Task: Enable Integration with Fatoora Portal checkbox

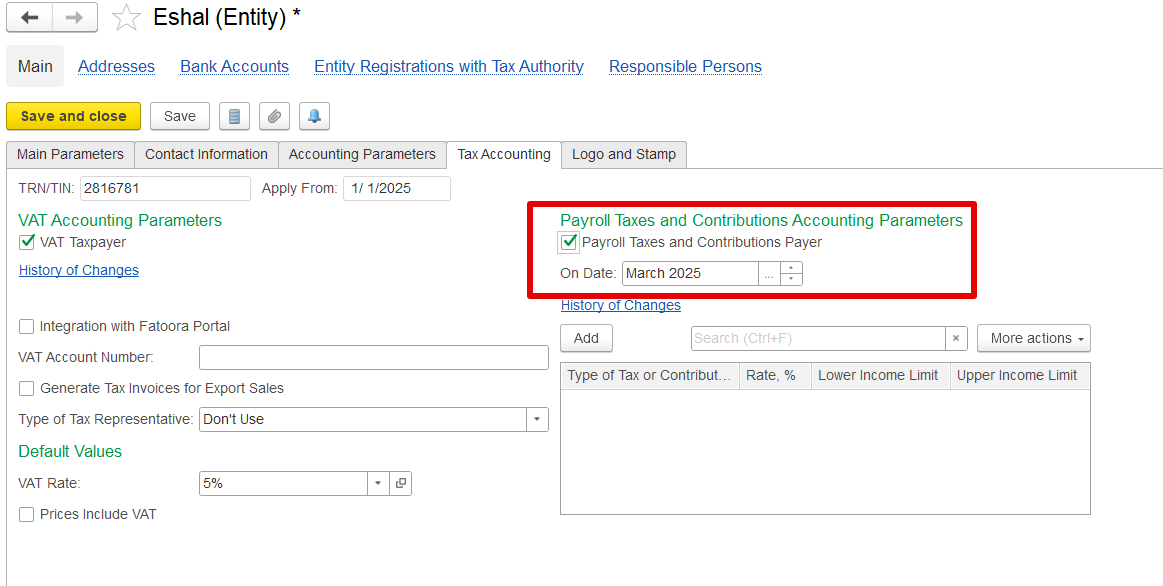Action: (27, 326)
